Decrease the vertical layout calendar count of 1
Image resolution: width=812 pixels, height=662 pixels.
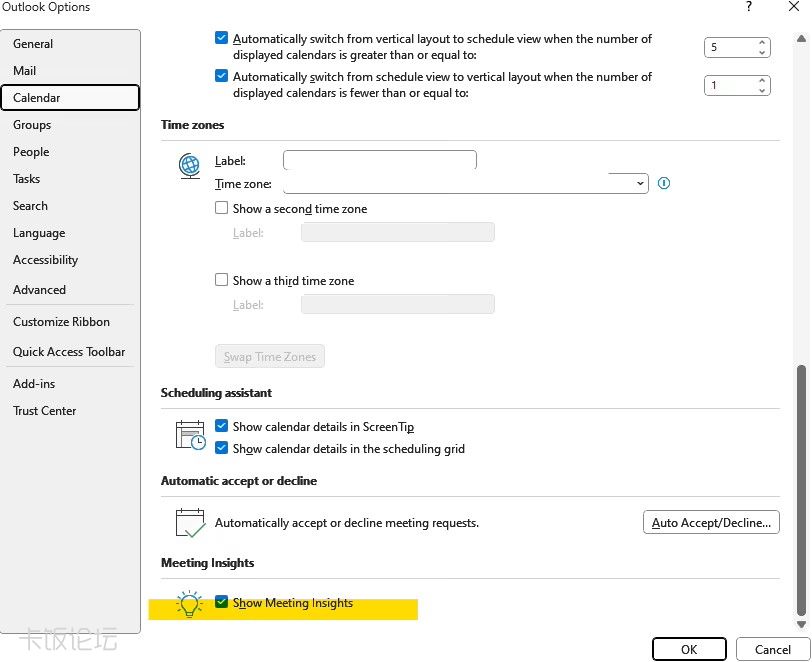pos(762,90)
